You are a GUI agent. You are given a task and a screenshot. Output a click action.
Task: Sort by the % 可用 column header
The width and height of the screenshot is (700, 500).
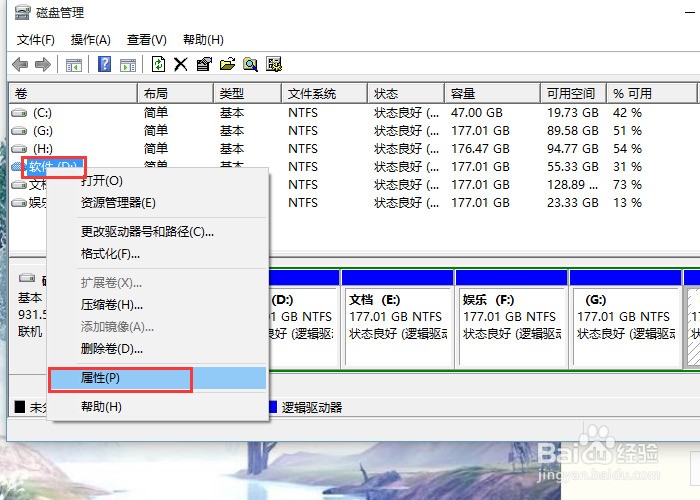[x=651, y=93]
